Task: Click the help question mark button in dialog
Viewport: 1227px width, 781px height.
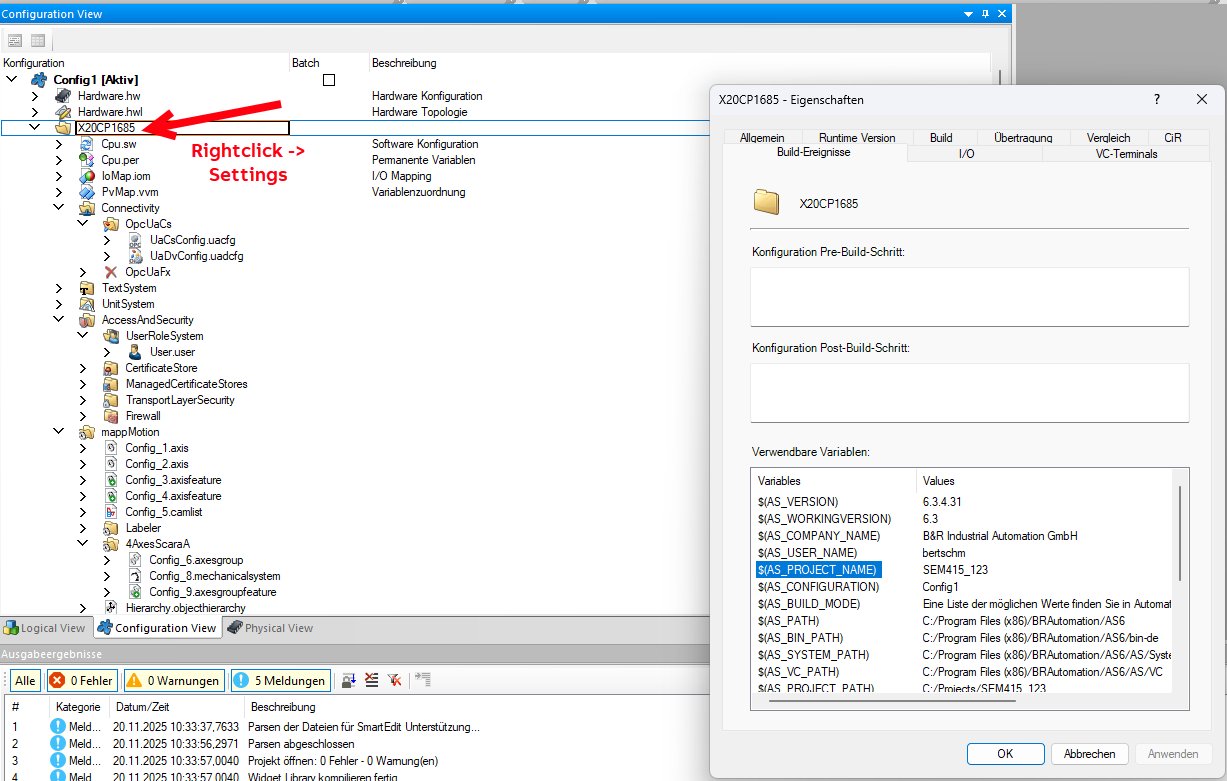Action: click(1157, 99)
